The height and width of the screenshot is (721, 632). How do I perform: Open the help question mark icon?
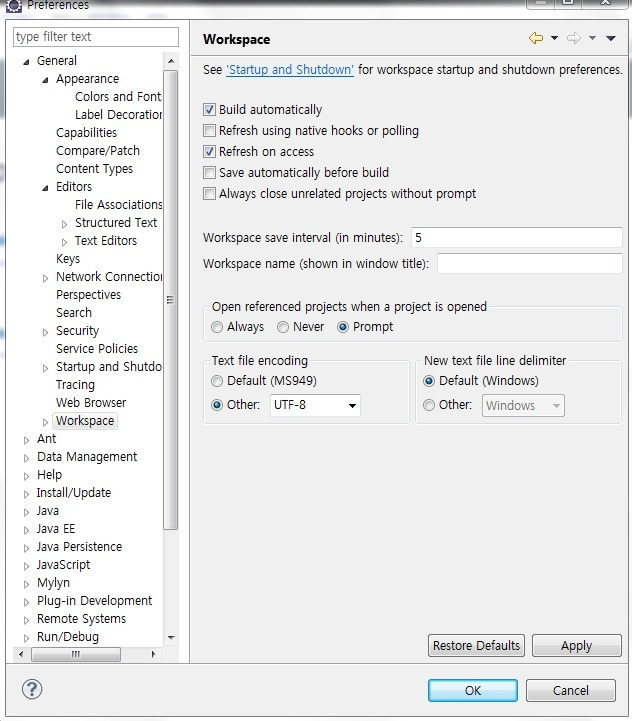tap(32, 689)
